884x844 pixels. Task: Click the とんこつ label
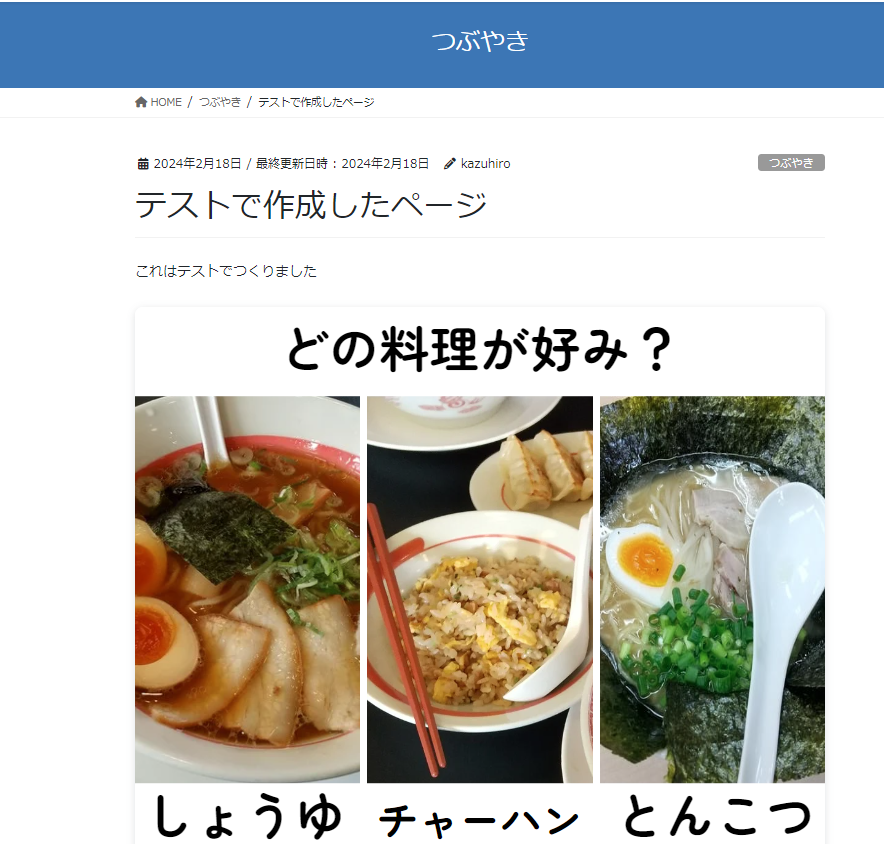(717, 816)
